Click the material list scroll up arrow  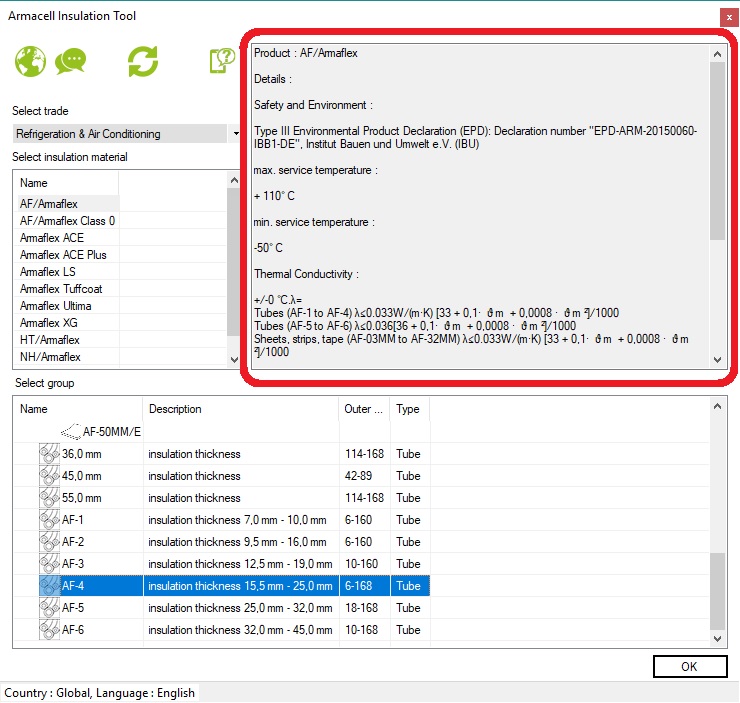(x=234, y=180)
